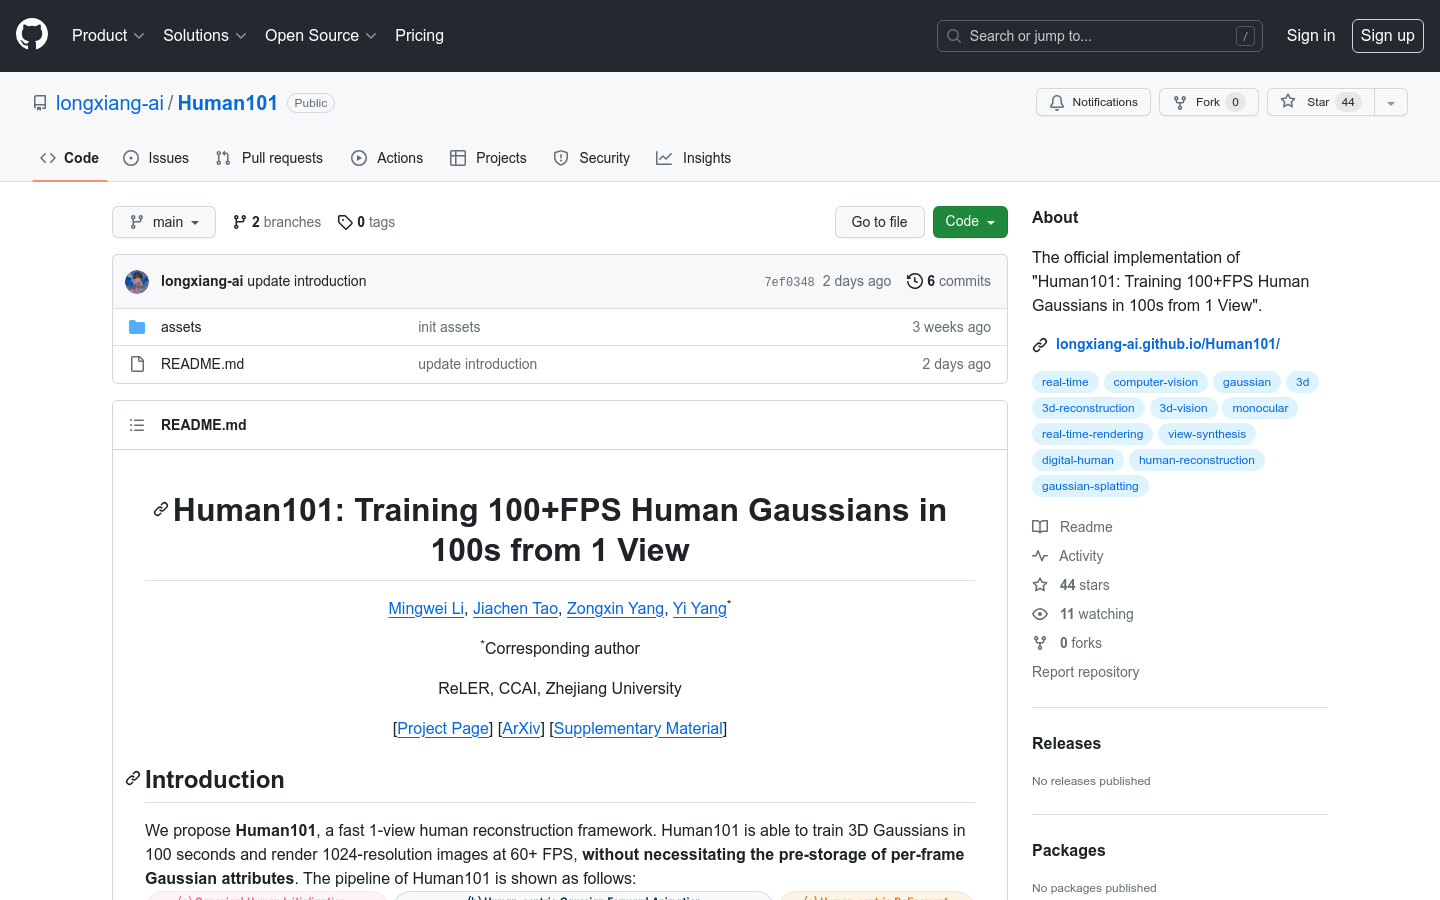1440x900 pixels.
Task: Open the assets folder icon
Action: click(x=137, y=327)
